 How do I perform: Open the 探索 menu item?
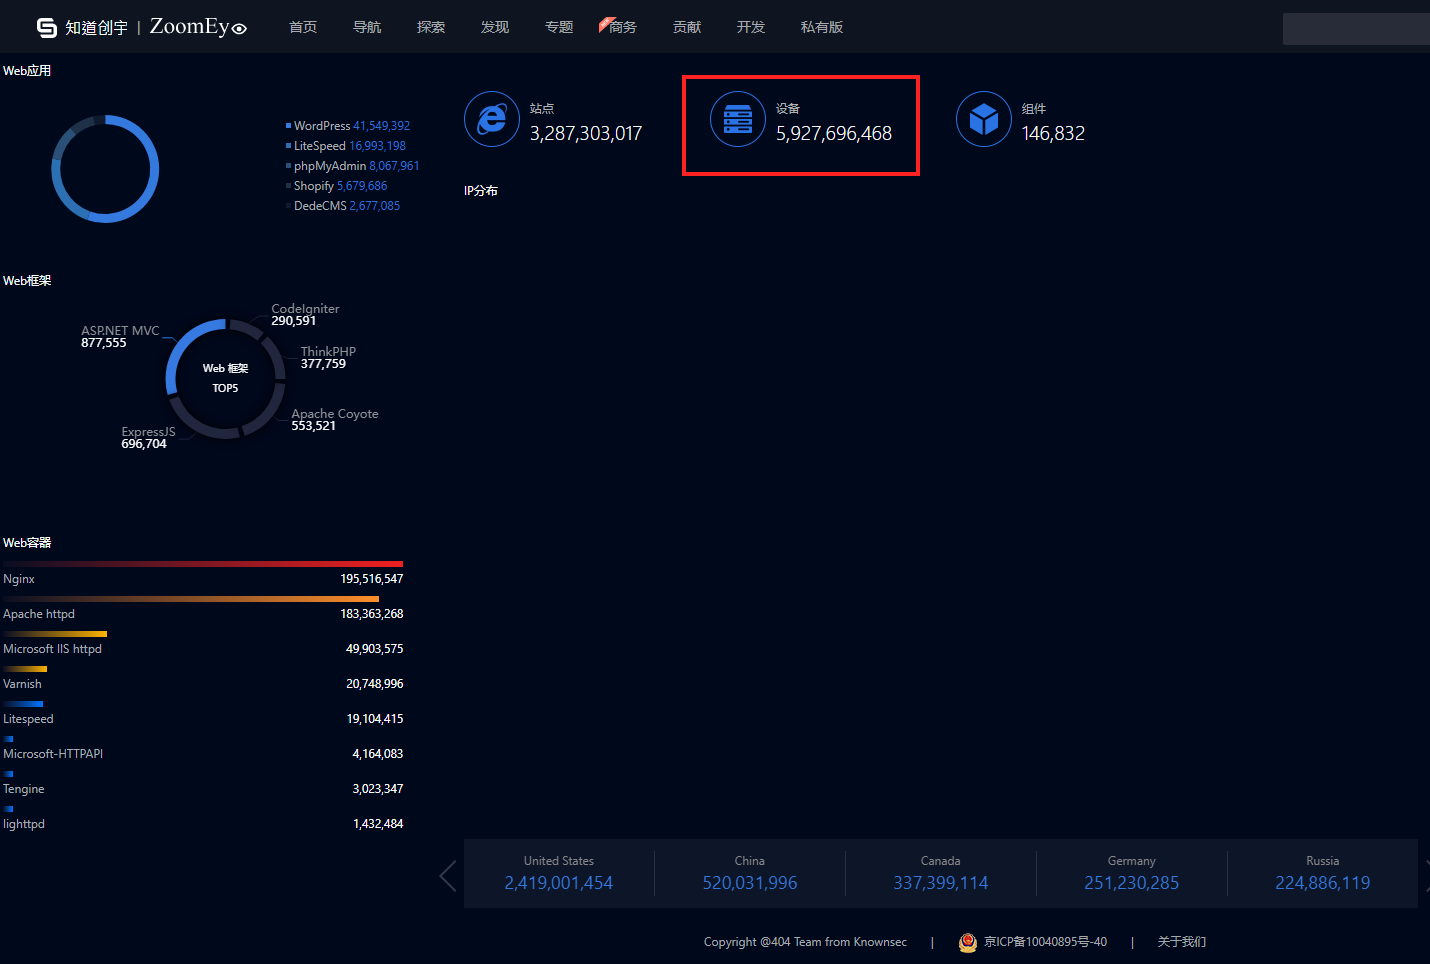coord(431,27)
